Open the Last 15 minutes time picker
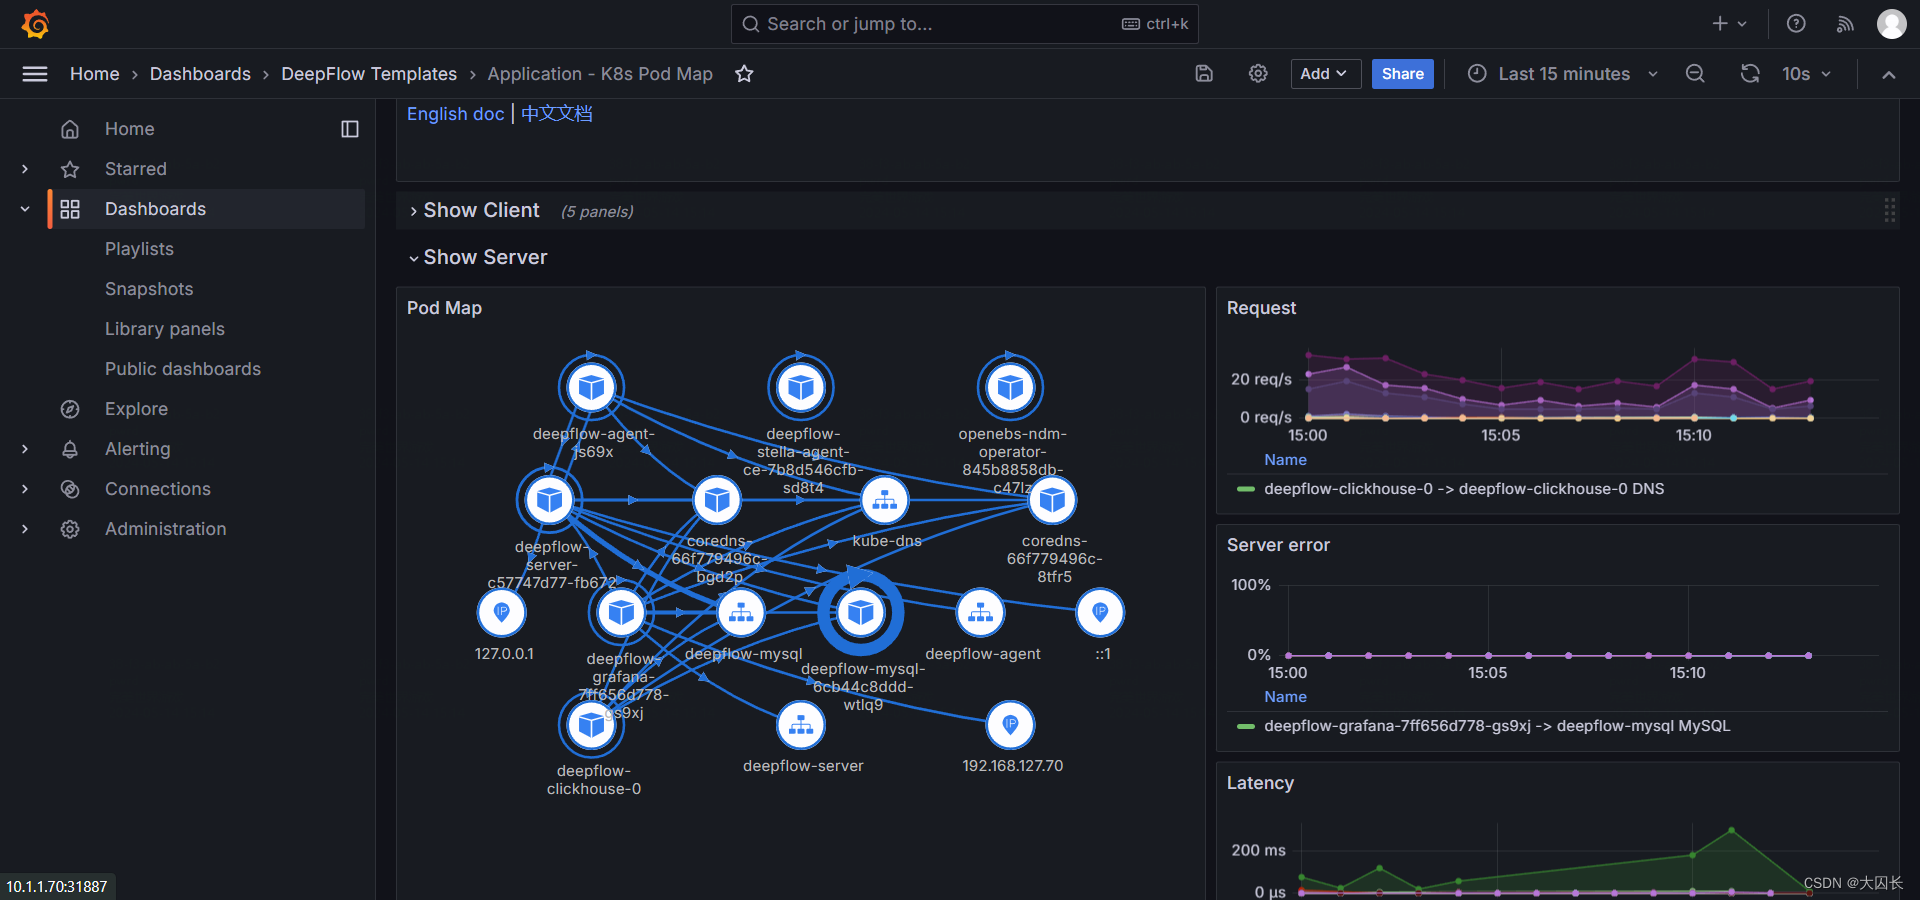The image size is (1920, 900). point(1563,74)
